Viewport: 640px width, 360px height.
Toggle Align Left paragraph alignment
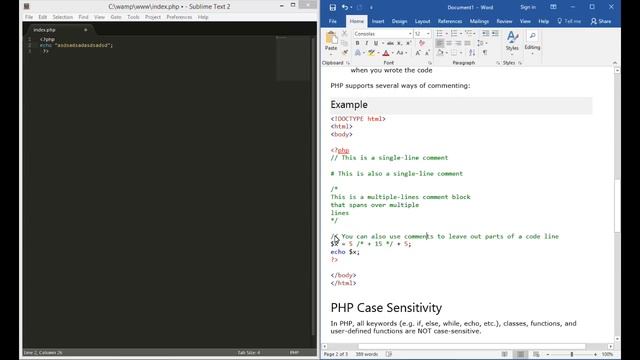click(440, 43)
